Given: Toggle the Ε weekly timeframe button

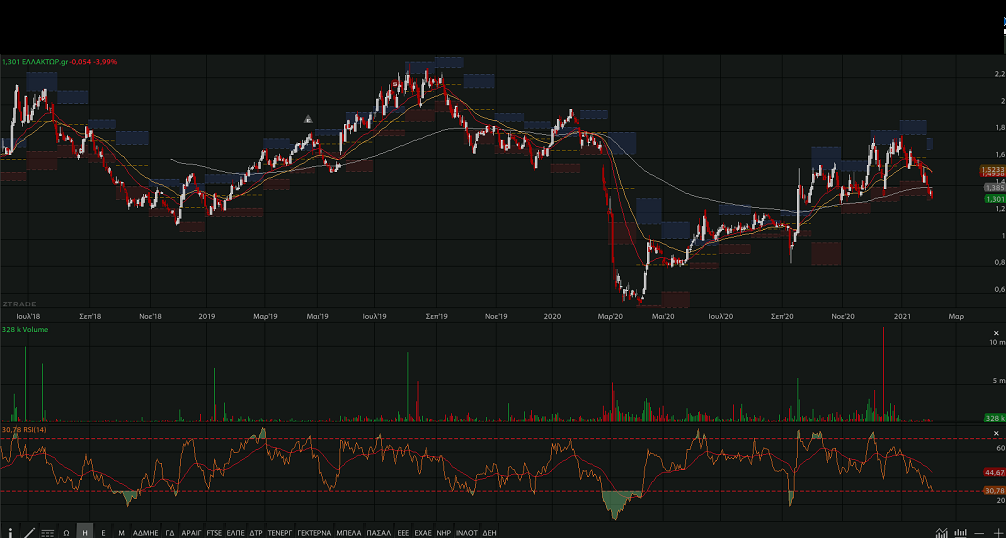Looking at the screenshot, I should 103,532.
